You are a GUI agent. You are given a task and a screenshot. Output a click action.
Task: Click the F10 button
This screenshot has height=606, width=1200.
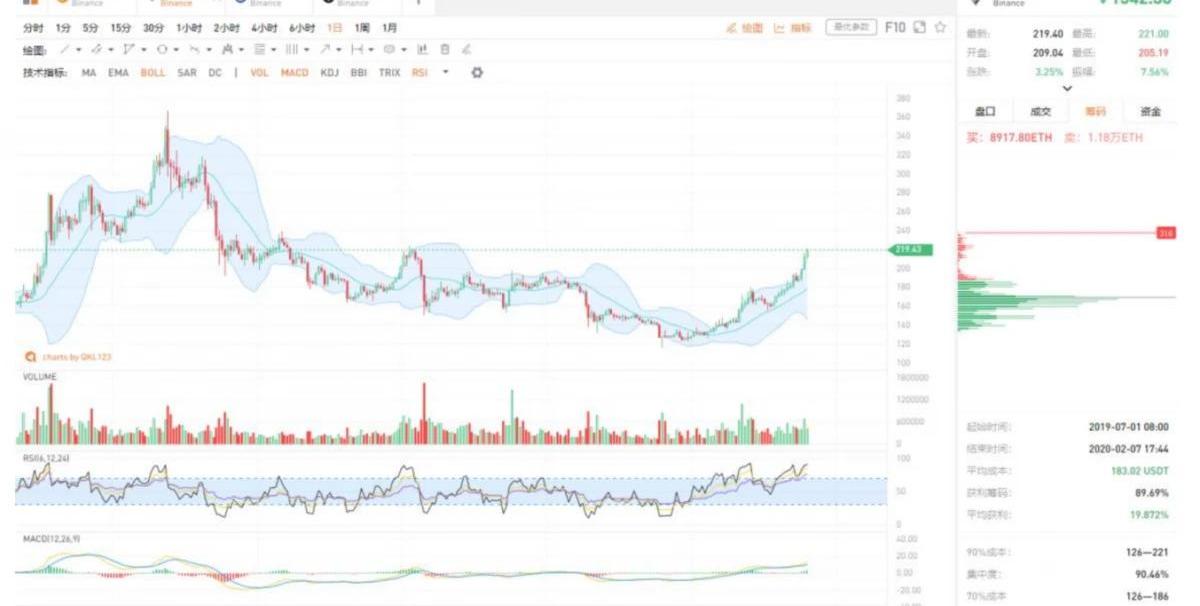(895, 28)
